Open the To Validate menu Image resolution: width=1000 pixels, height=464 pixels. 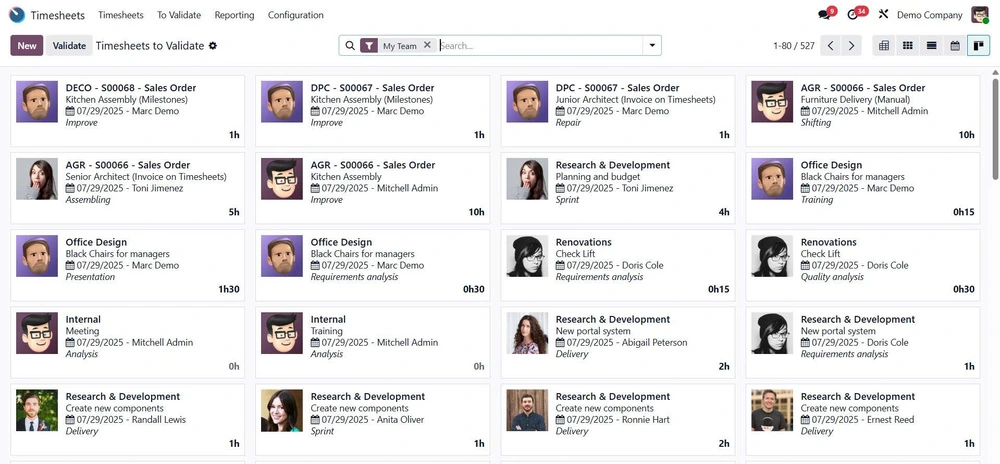pyautogui.click(x=179, y=15)
